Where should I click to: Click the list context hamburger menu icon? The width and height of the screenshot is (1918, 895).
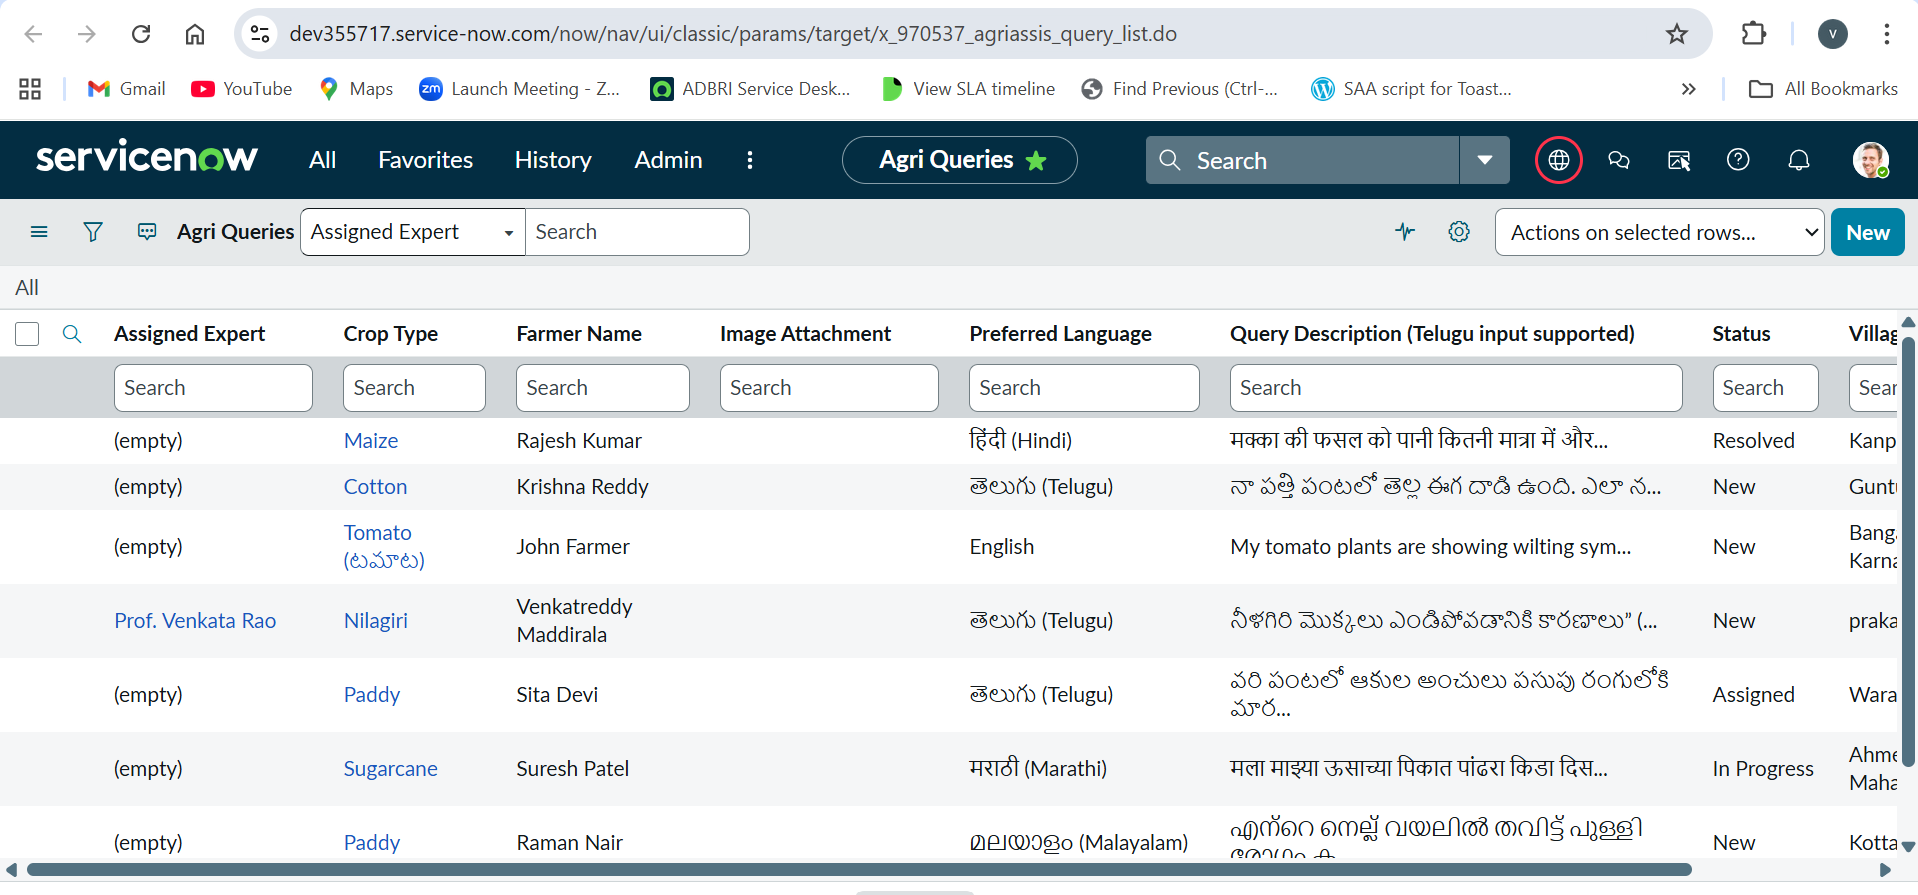[x=39, y=232]
